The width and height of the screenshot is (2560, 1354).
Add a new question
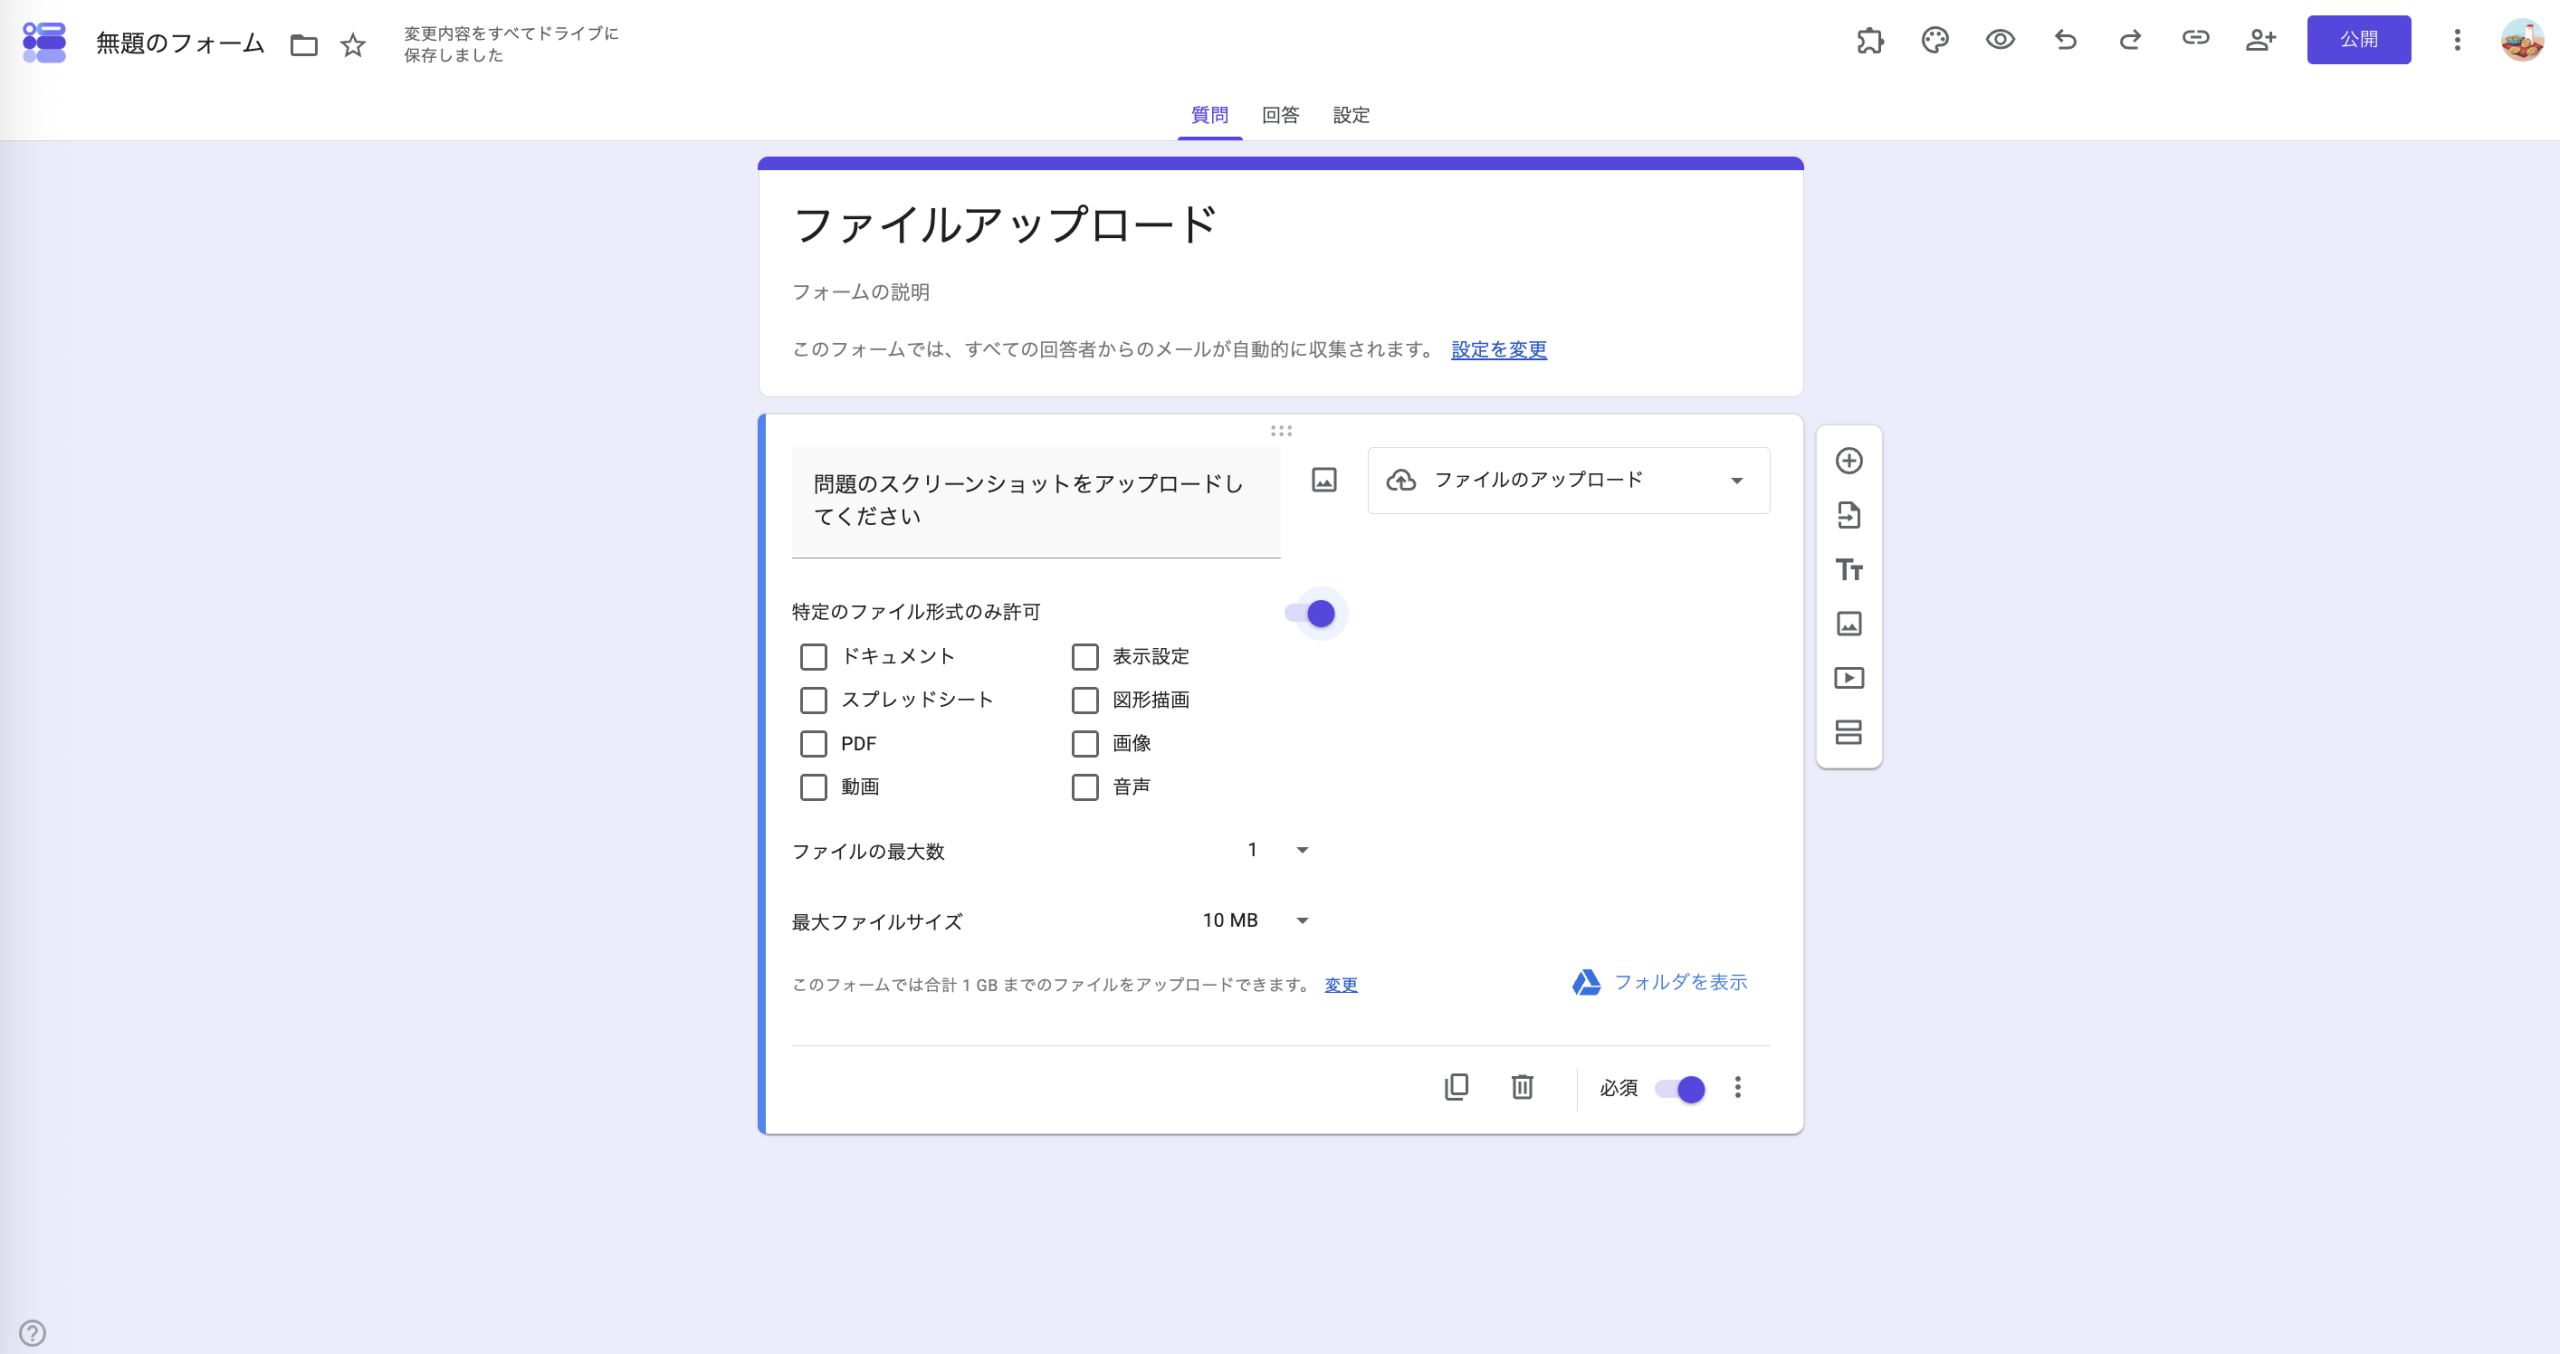point(1849,461)
